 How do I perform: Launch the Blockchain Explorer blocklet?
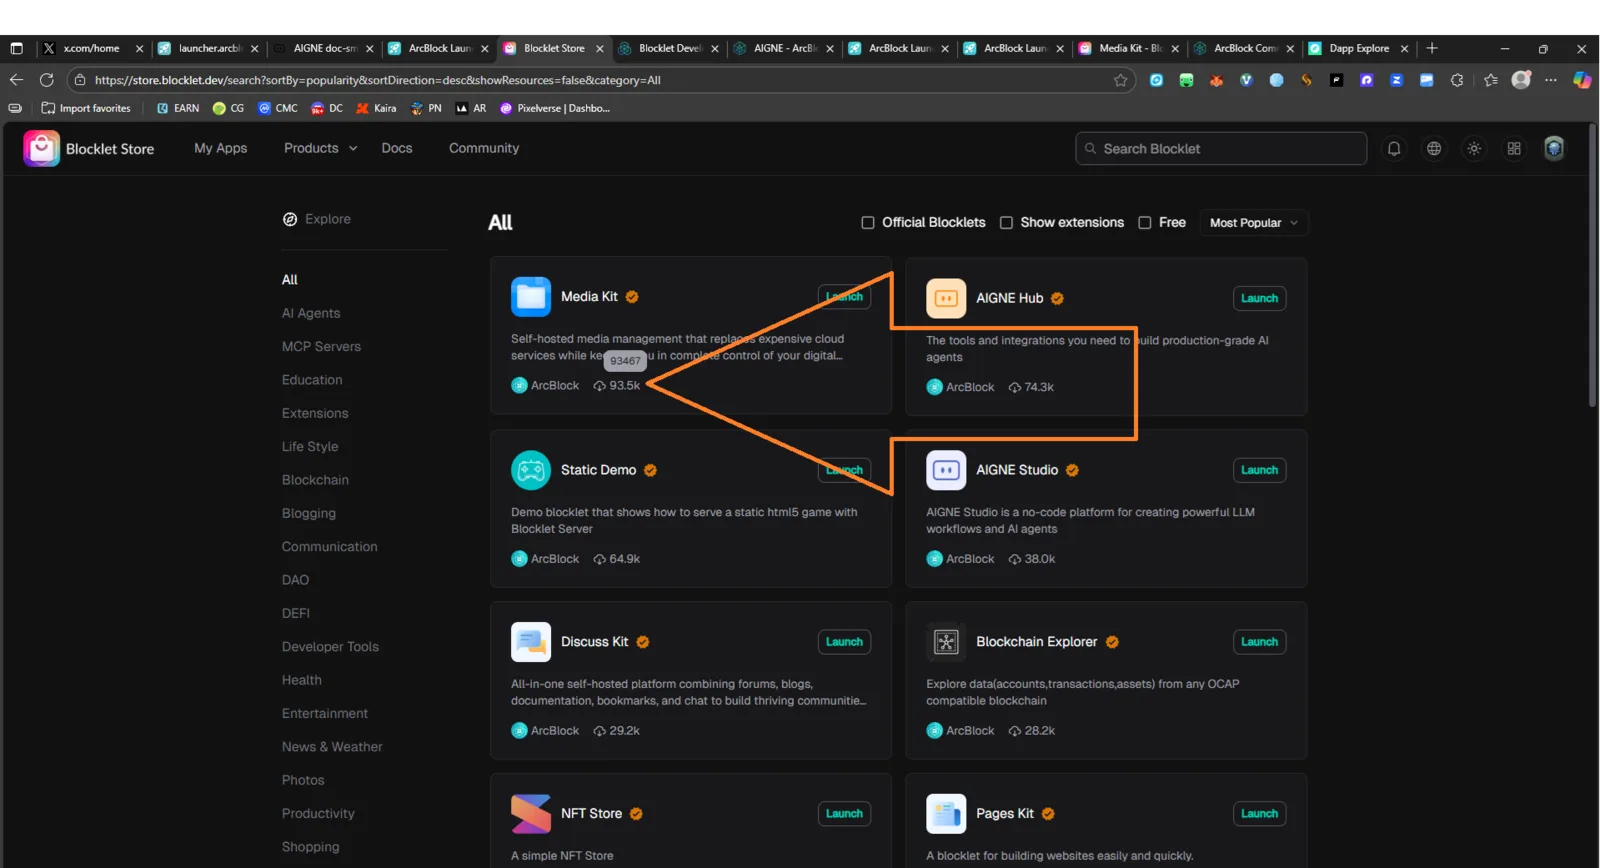point(1259,642)
